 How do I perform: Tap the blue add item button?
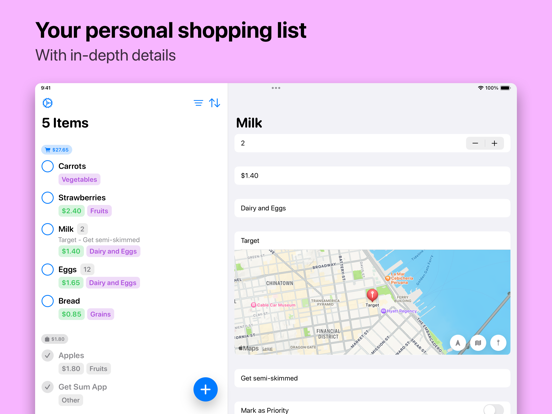tap(205, 389)
